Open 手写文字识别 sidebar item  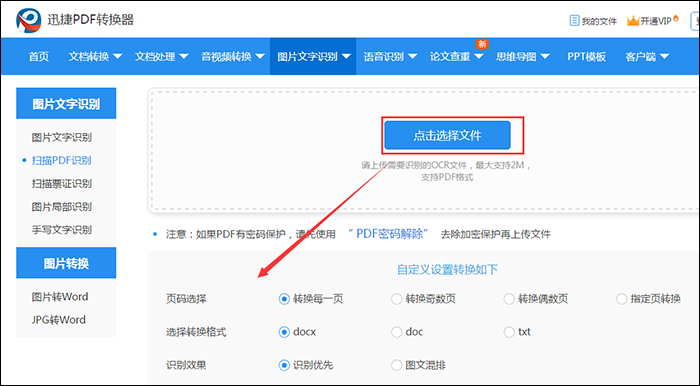pos(62,230)
